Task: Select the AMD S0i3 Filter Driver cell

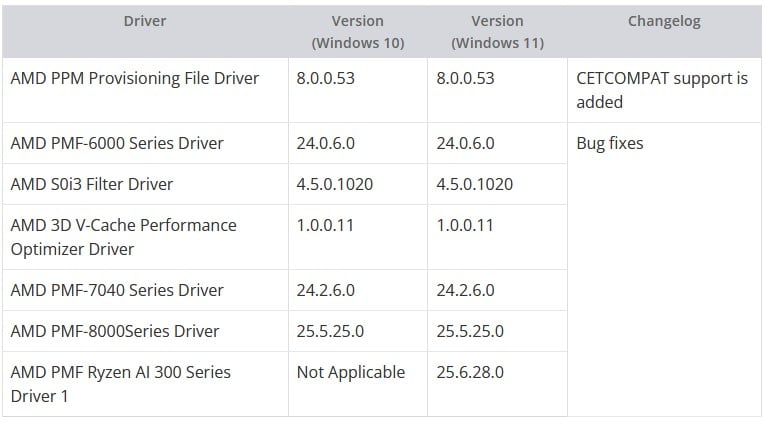Action: [x=92, y=184]
